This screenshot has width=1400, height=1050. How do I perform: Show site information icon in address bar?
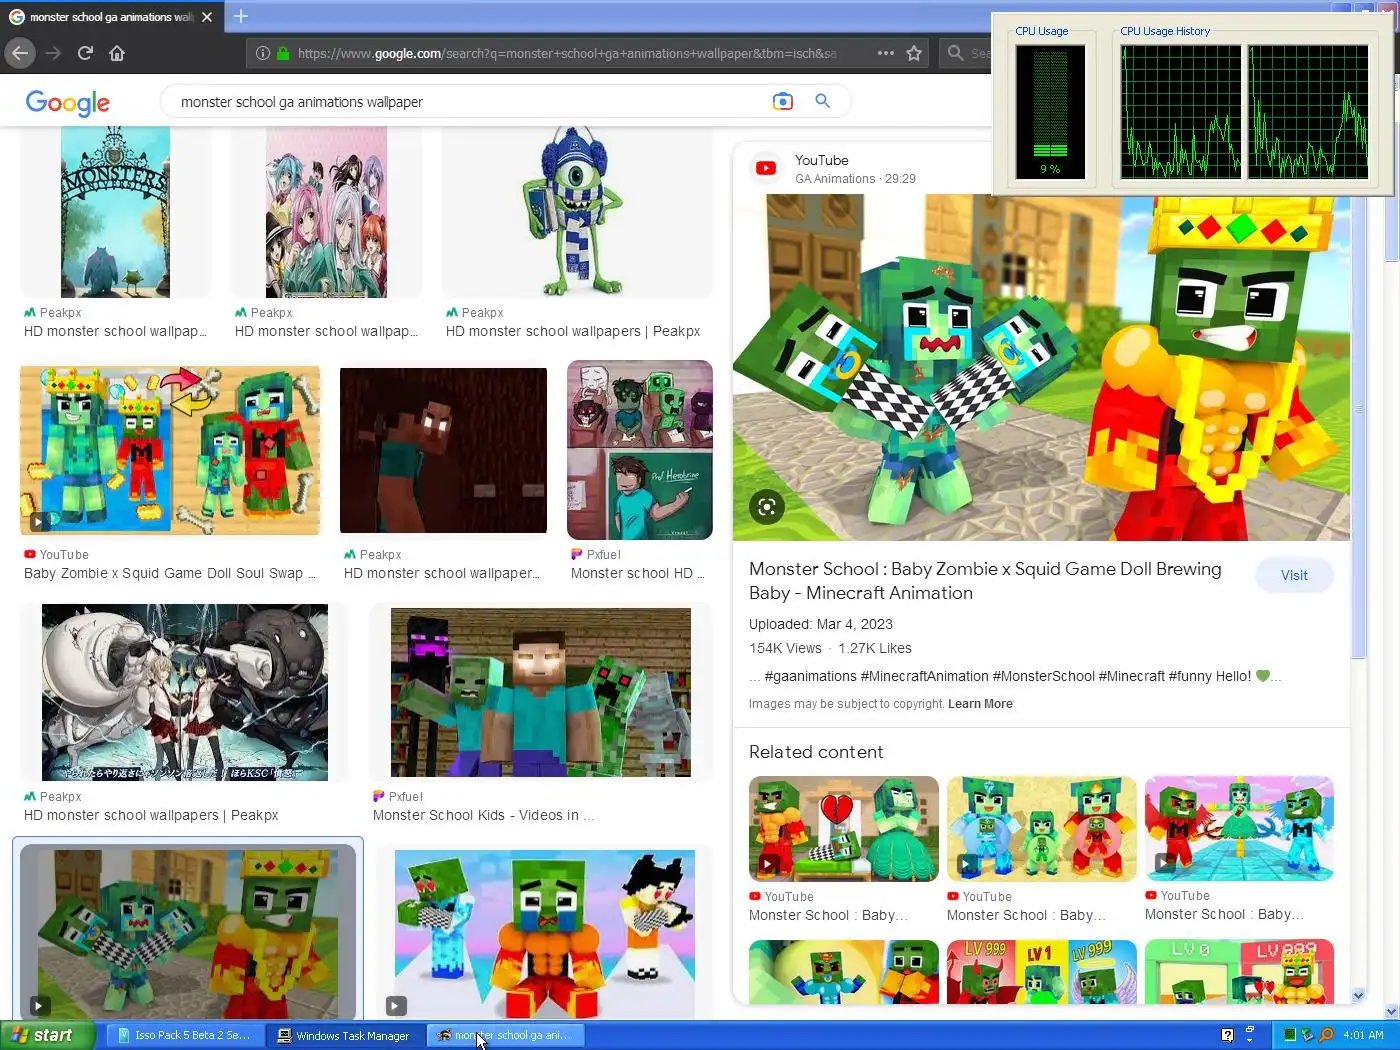263,53
